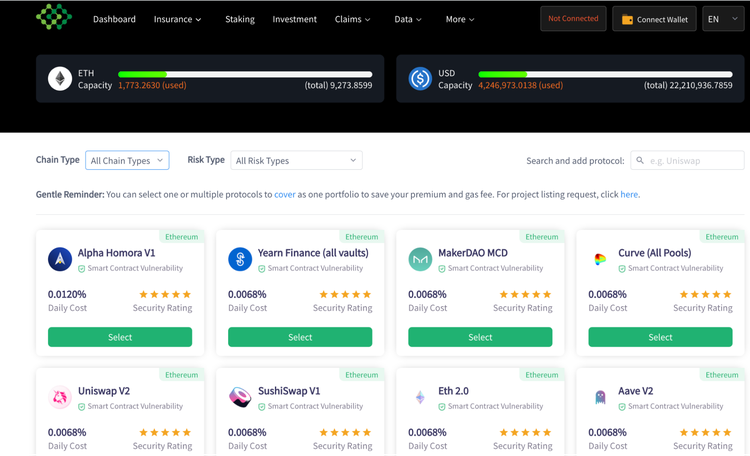Click the ETH capacity progress bar
The image size is (750, 456).
pos(245,74)
